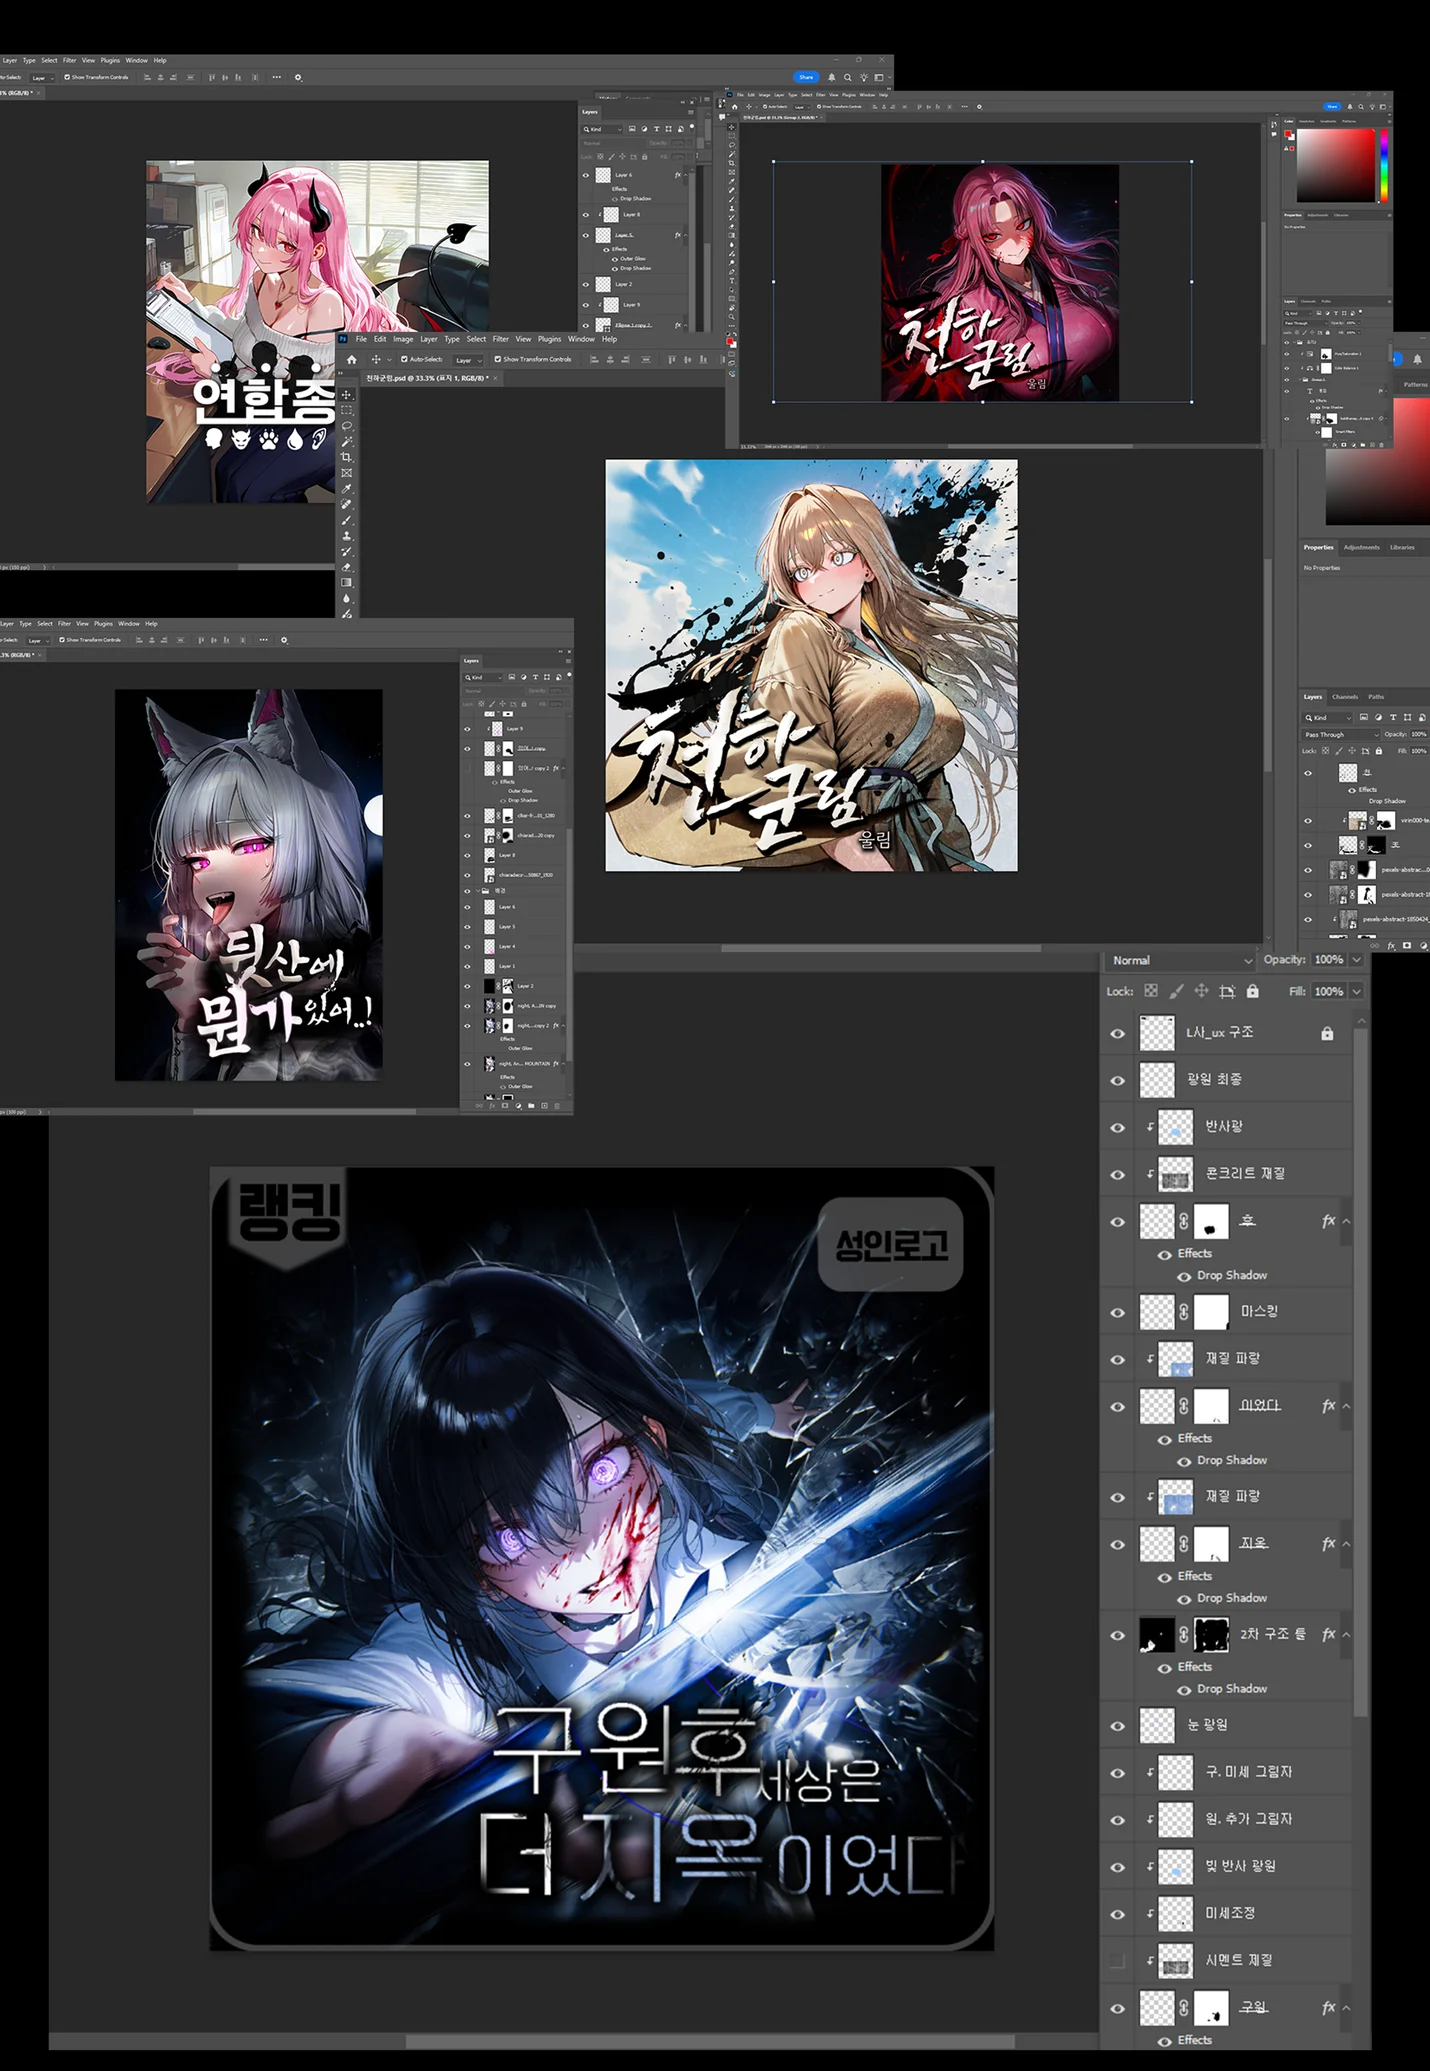The height and width of the screenshot is (2071, 1430).
Task: Choose the Magic Wand tool in the blonde artwork window
Action: click(x=347, y=441)
